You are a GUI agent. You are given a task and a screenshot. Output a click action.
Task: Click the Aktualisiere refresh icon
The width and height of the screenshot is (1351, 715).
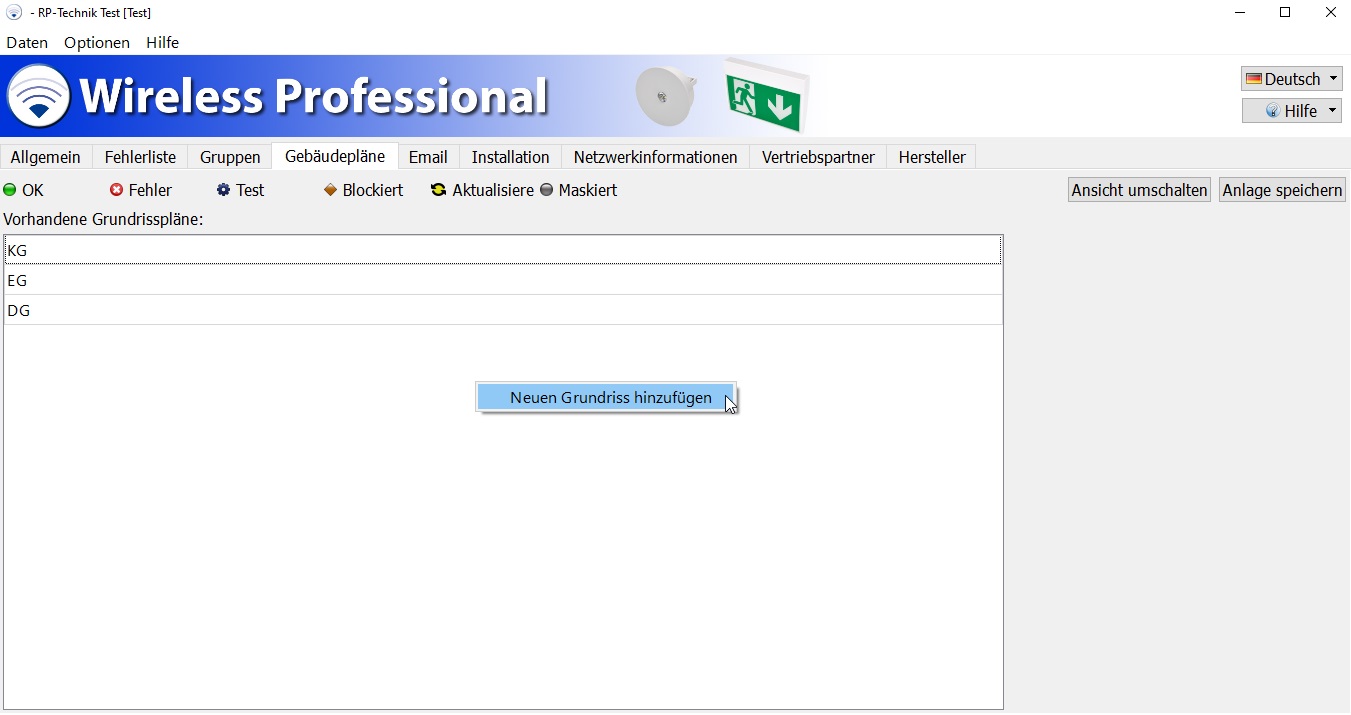pos(438,190)
